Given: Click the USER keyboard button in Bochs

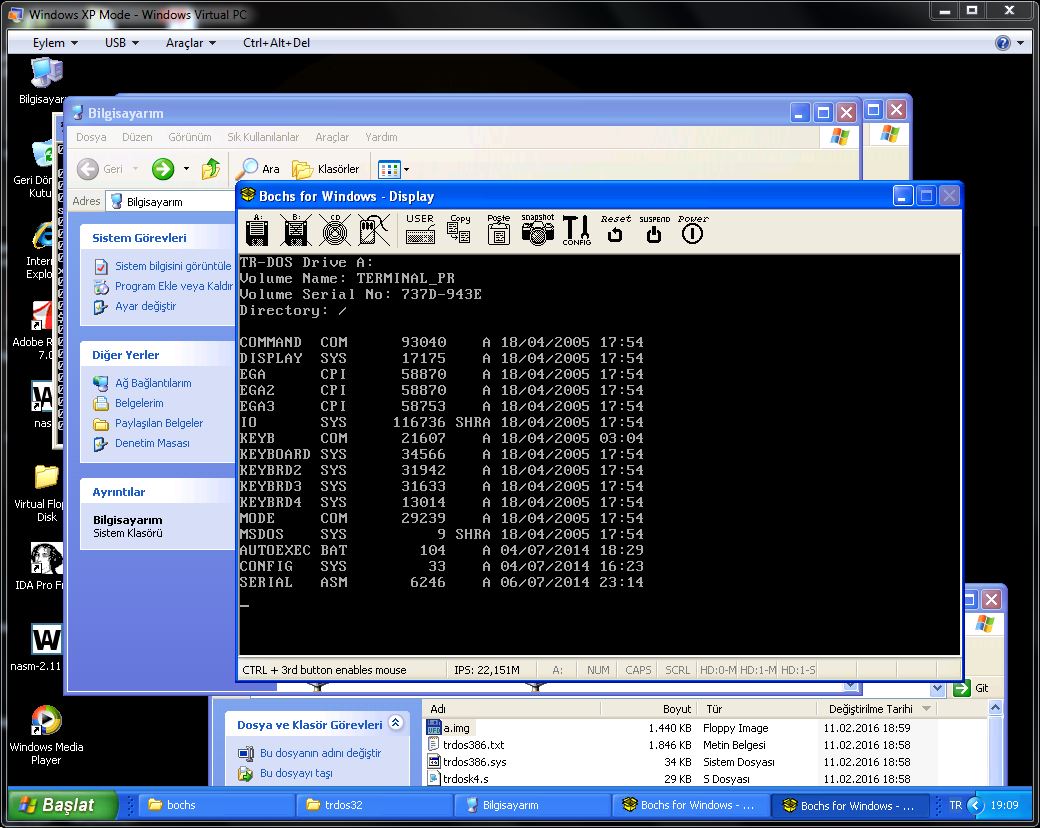Looking at the screenshot, I should click(x=420, y=229).
